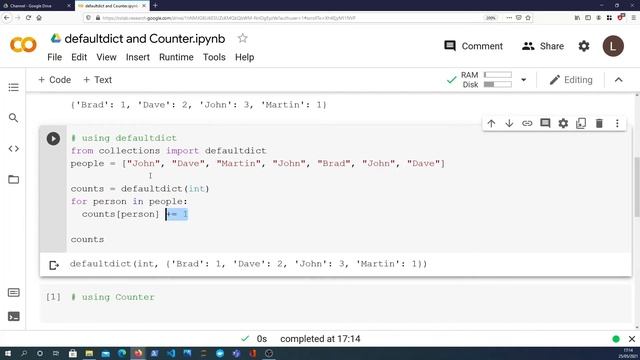
Task: Open the View menu
Action: [106, 57]
